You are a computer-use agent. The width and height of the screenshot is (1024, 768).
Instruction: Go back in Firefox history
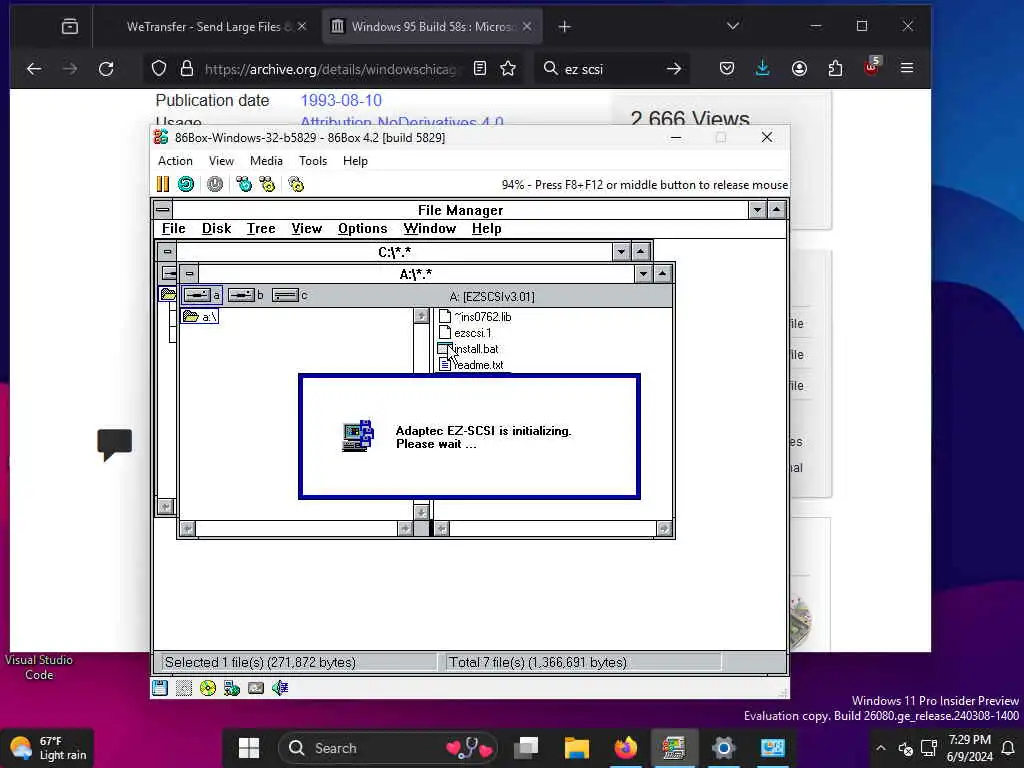click(x=34, y=68)
